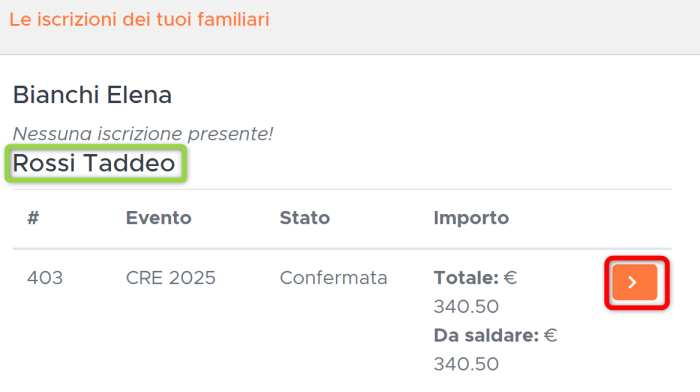Select the Rossi Taddeo family member name
Image resolution: width=700 pixels, height=392 pixels.
pyautogui.click(x=94, y=163)
